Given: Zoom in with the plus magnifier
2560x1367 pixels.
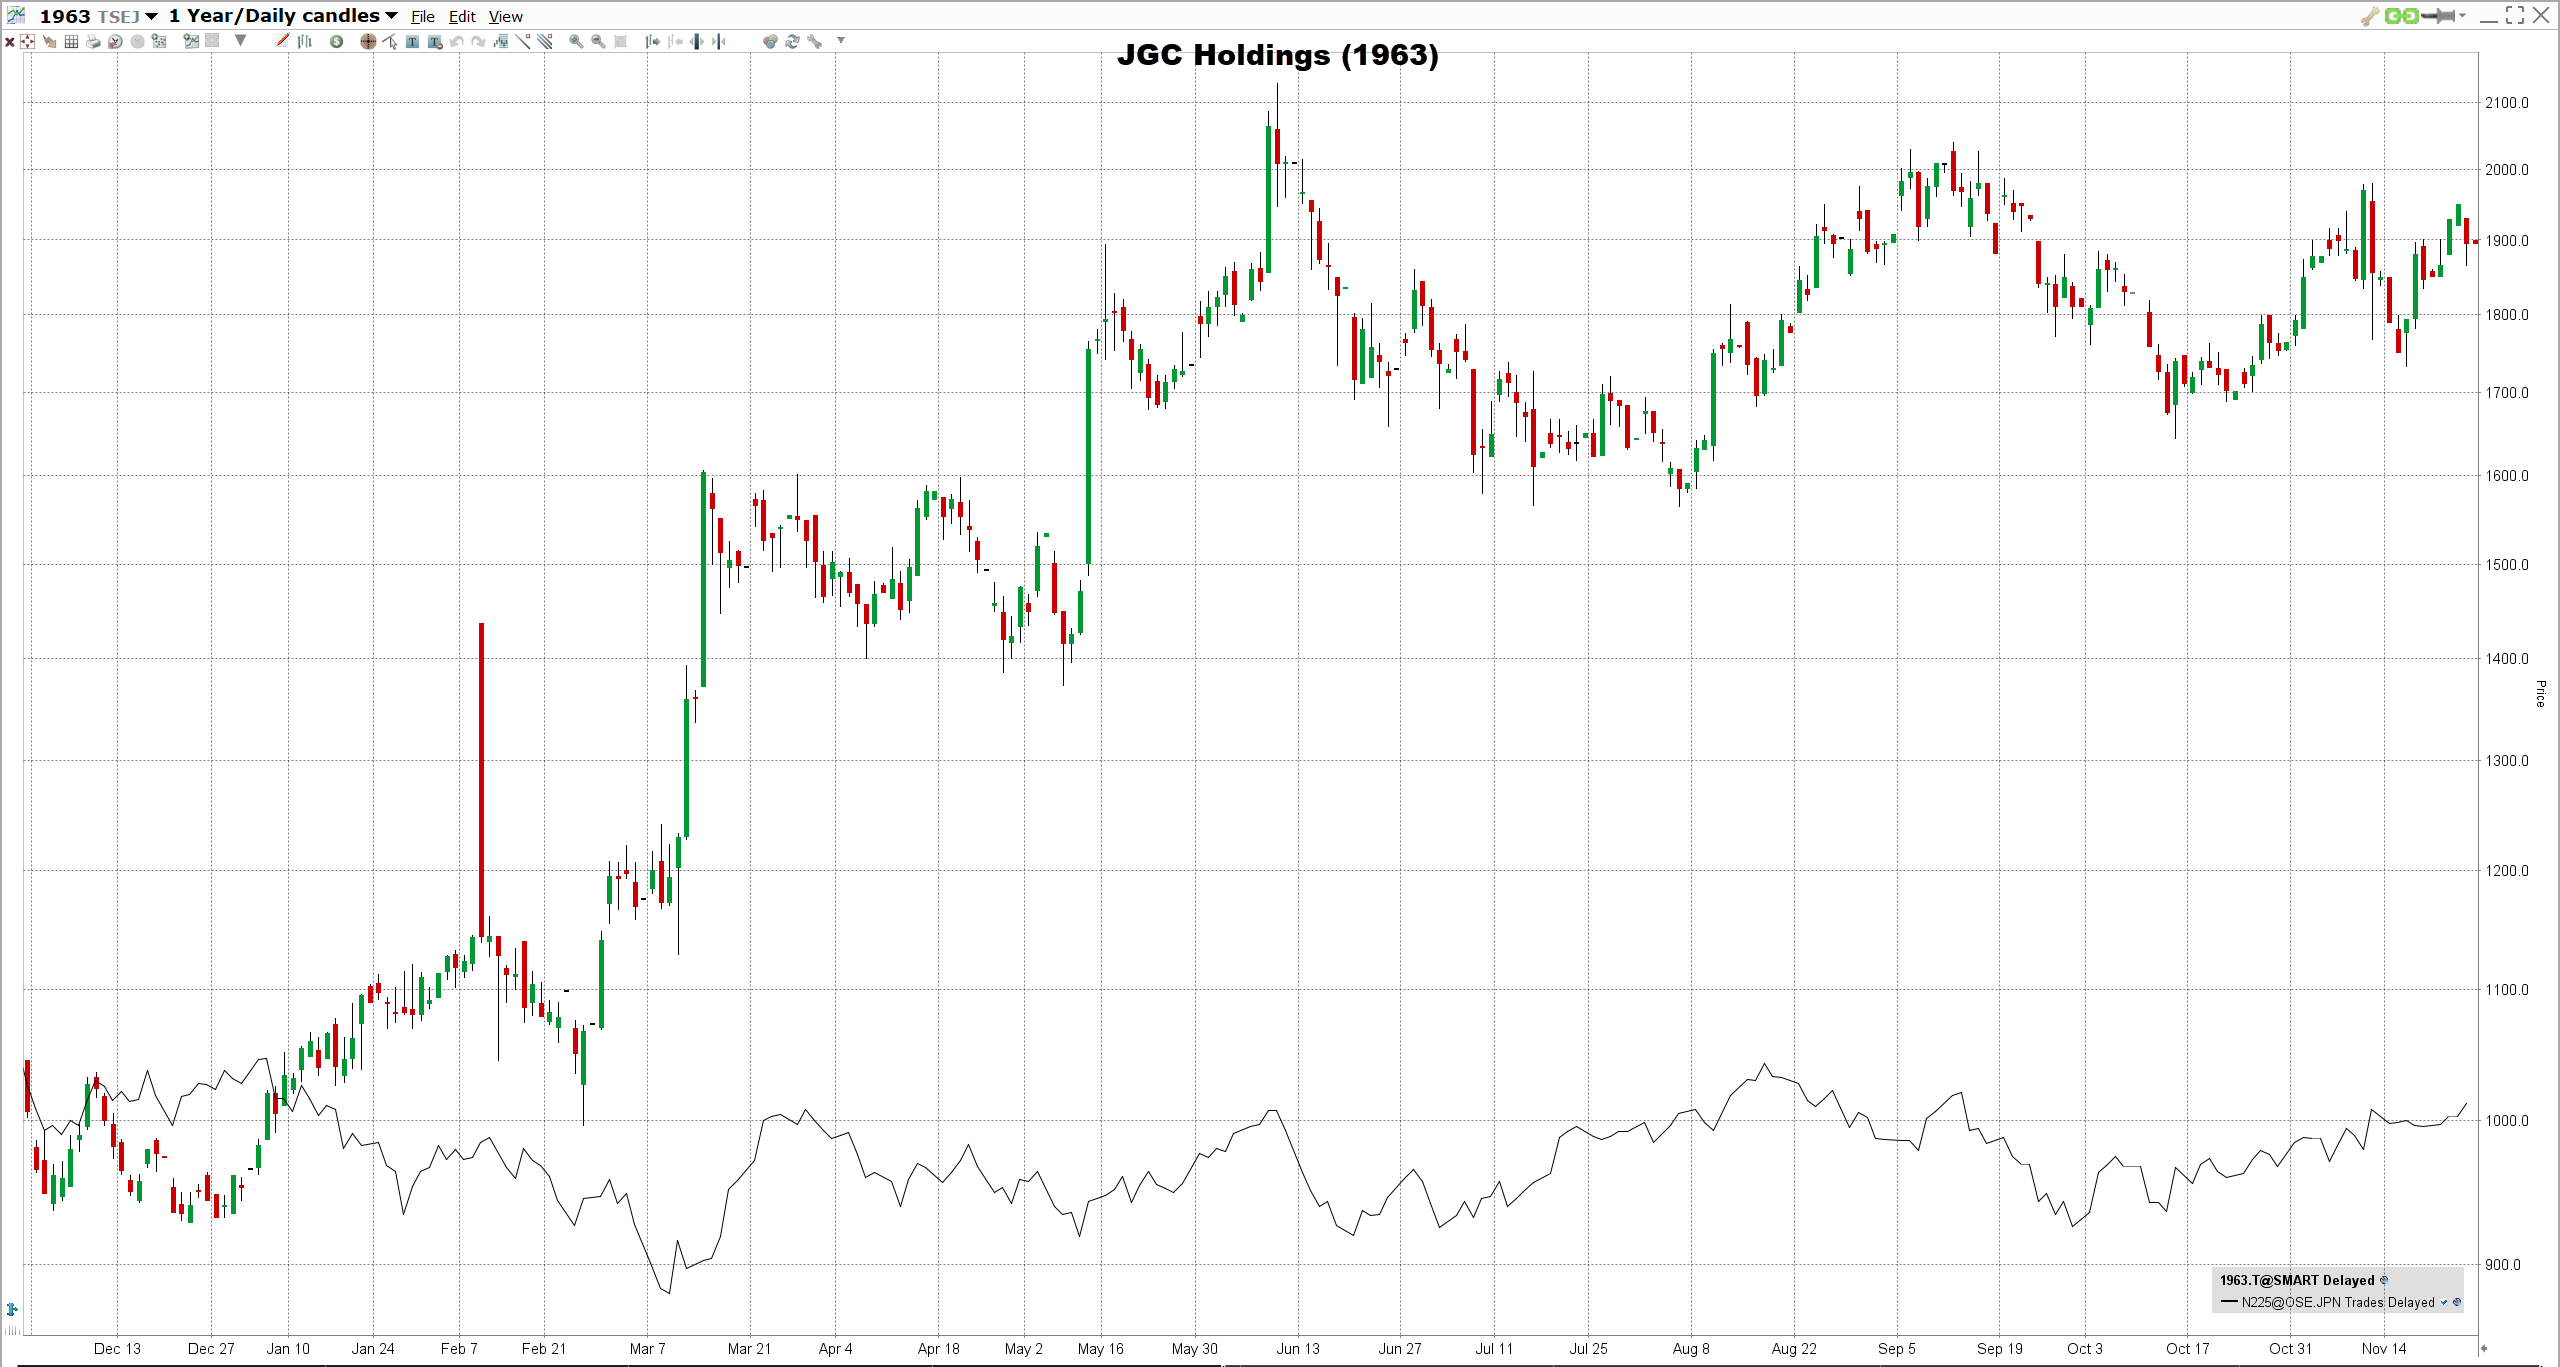Looking at the screenshot, I should click(576, 41).
